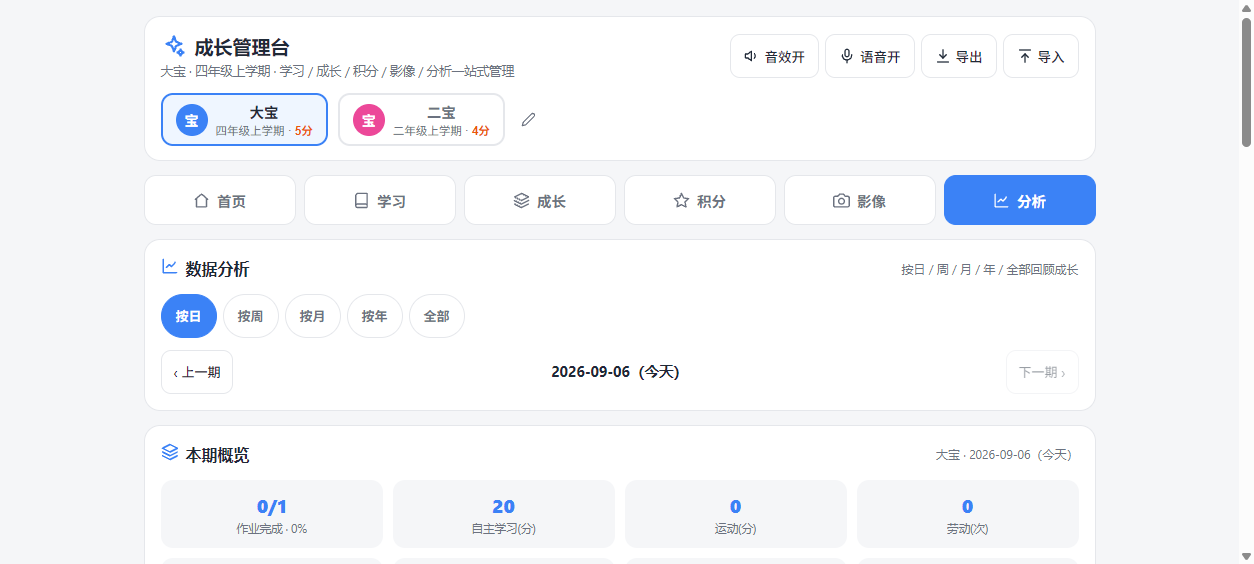The height and width of the screenshot is (564, 1254).
Task: Go to previous period with 上一期
Action: point(197,372)
